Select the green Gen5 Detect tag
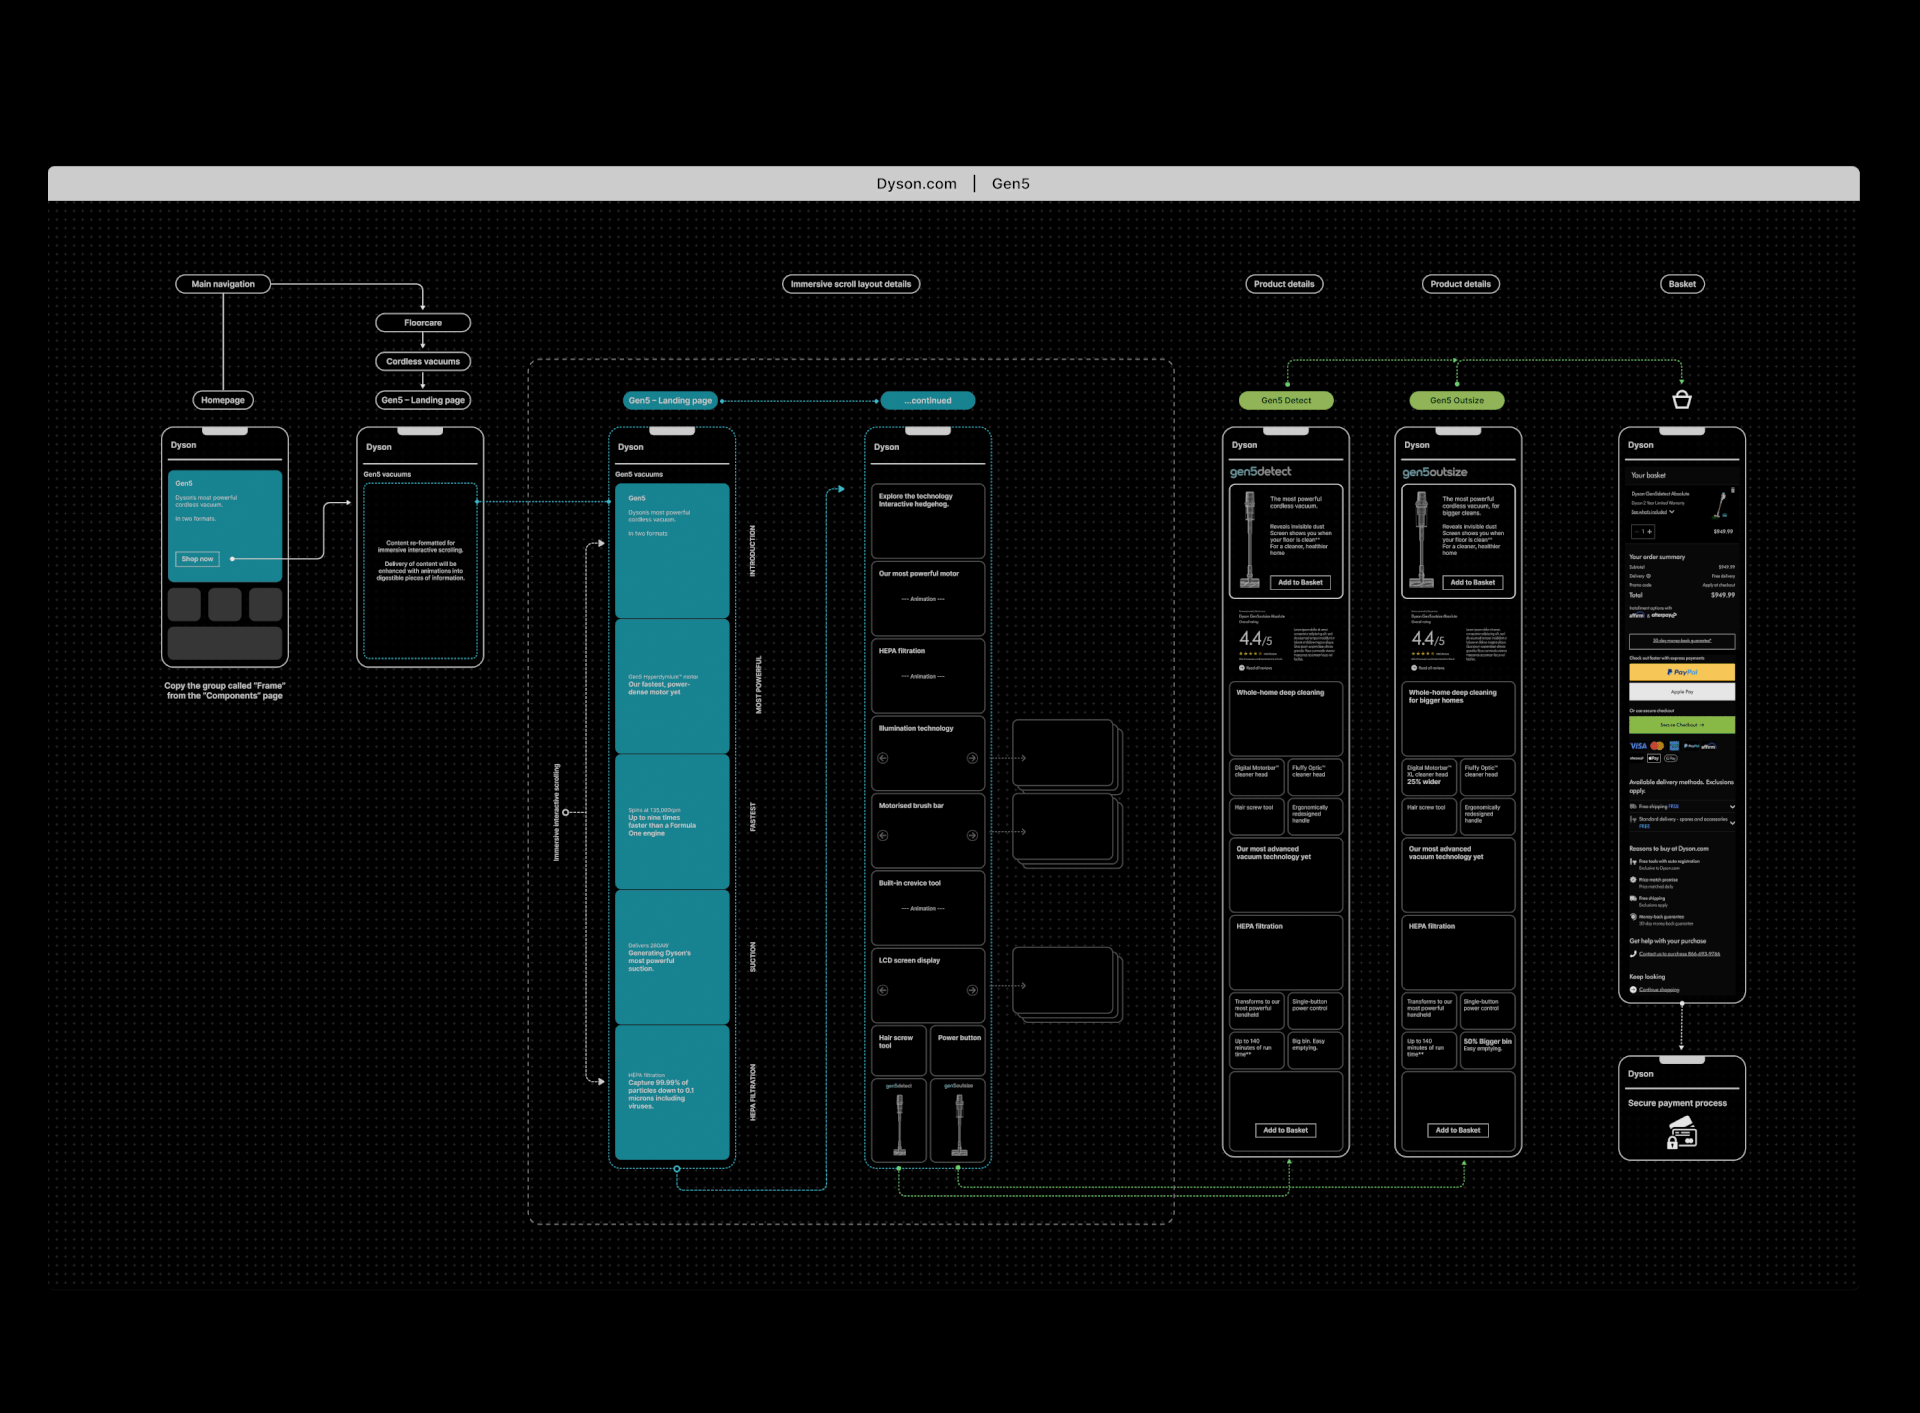Image resolution: width=1920 pixels, height=1413 pixels. tap(1286, 401)
